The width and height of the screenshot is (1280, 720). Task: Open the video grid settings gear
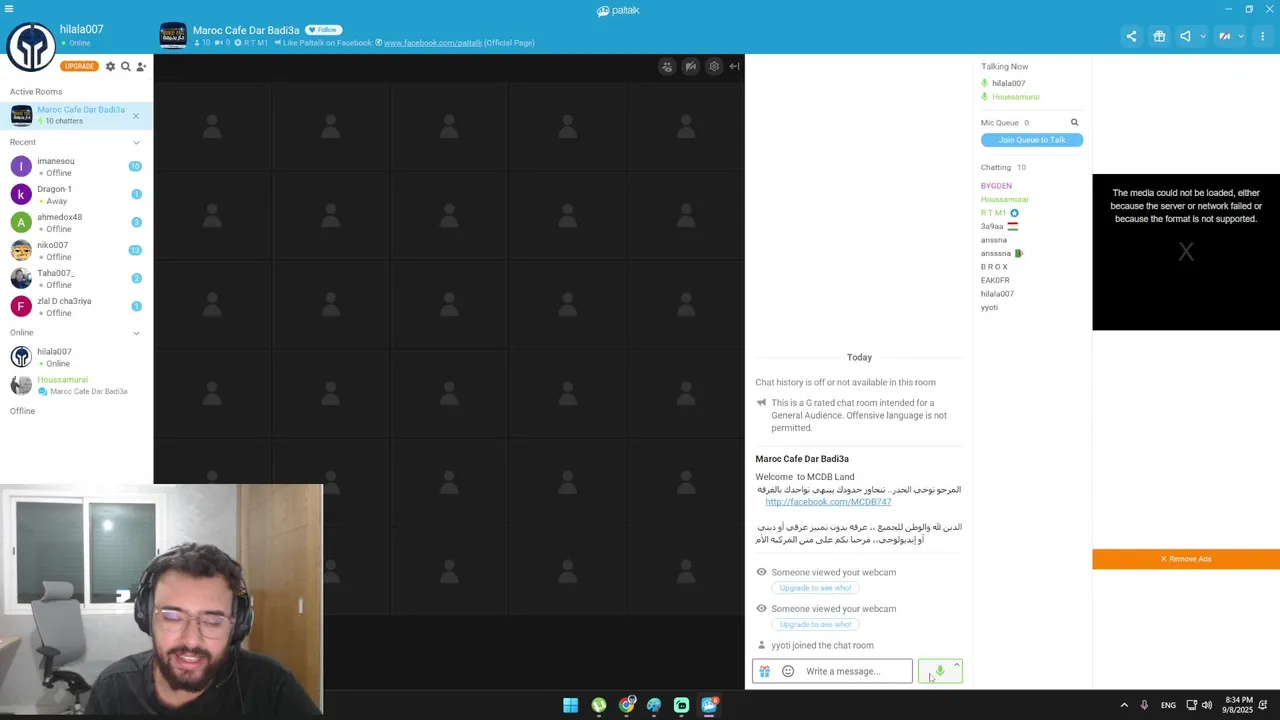[x=713, y=67]
